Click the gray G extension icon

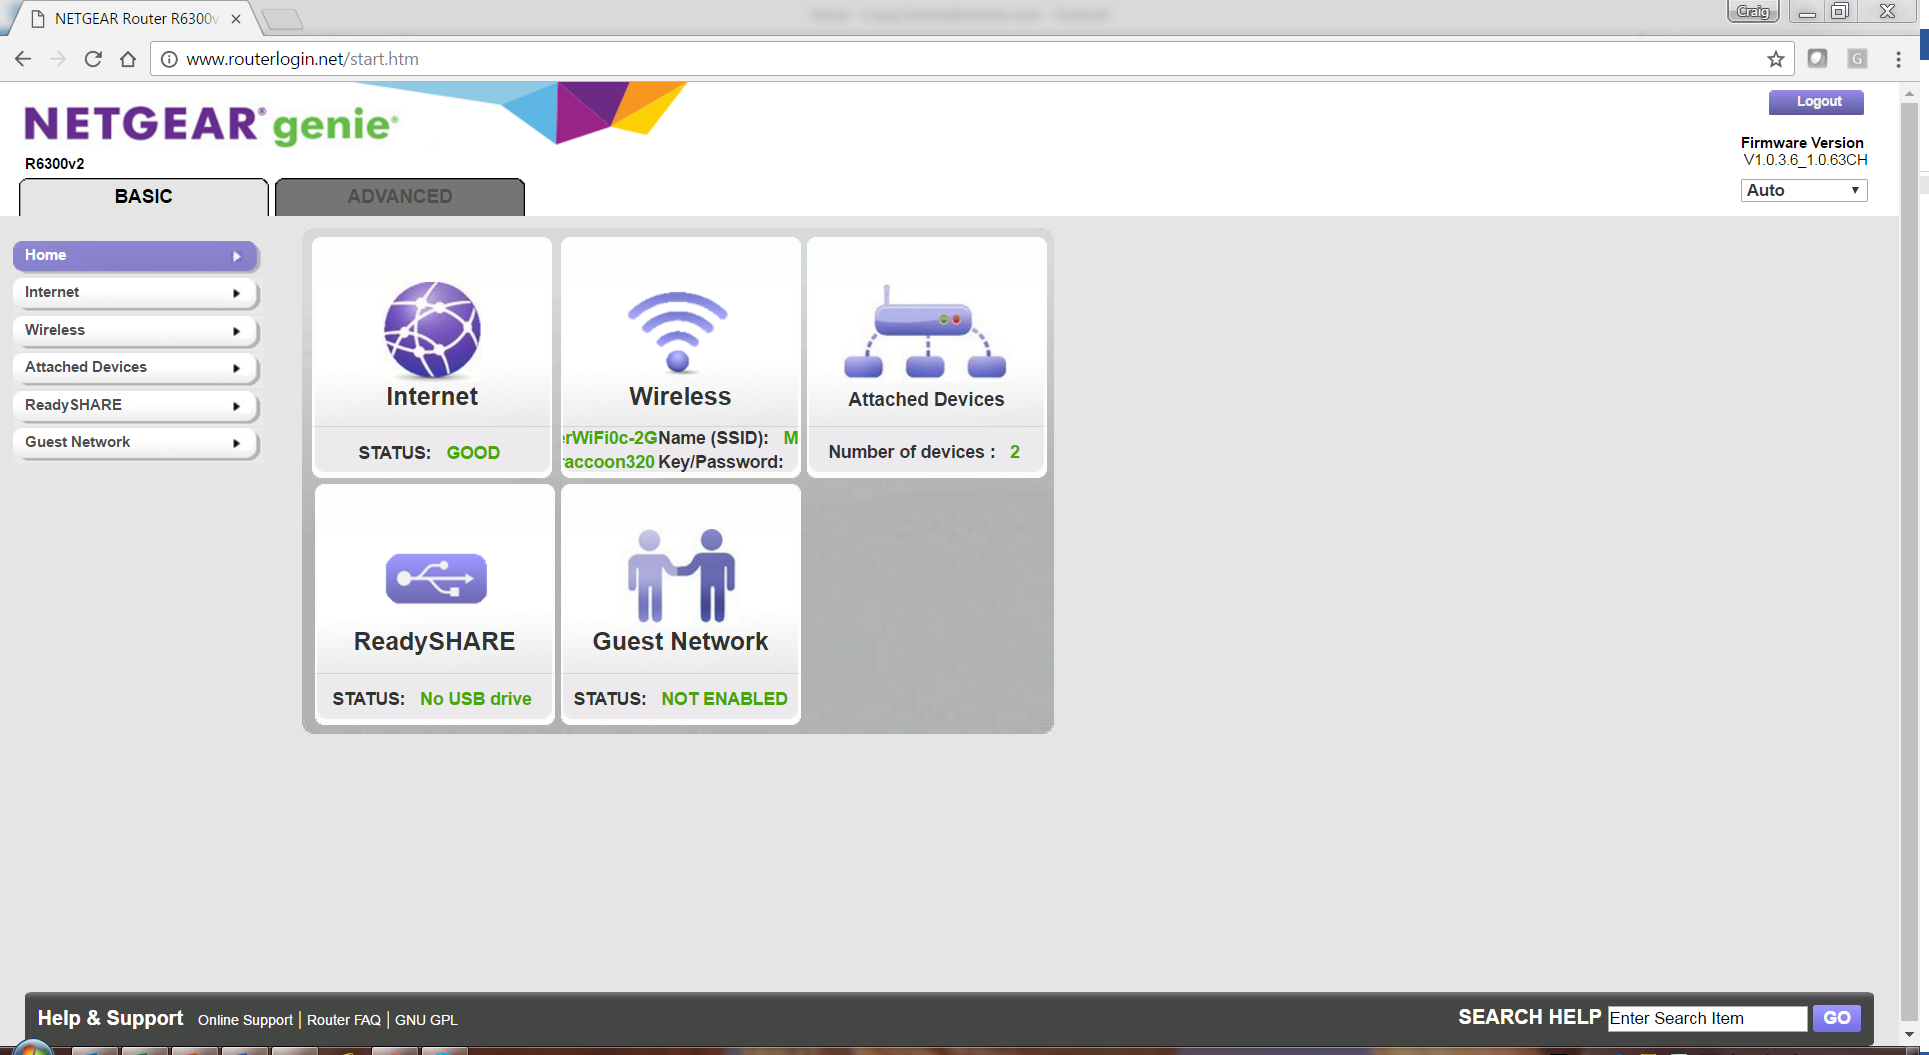(1857, 59)
